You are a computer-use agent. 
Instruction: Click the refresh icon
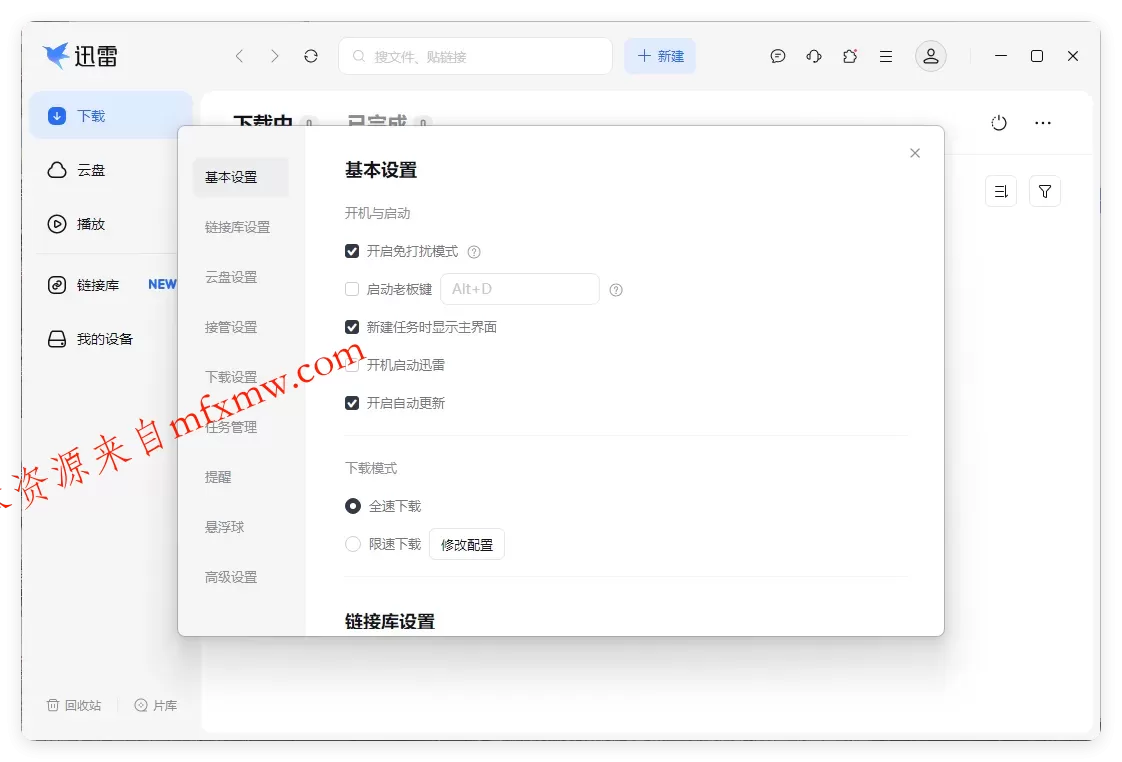[x=311, y=56]
